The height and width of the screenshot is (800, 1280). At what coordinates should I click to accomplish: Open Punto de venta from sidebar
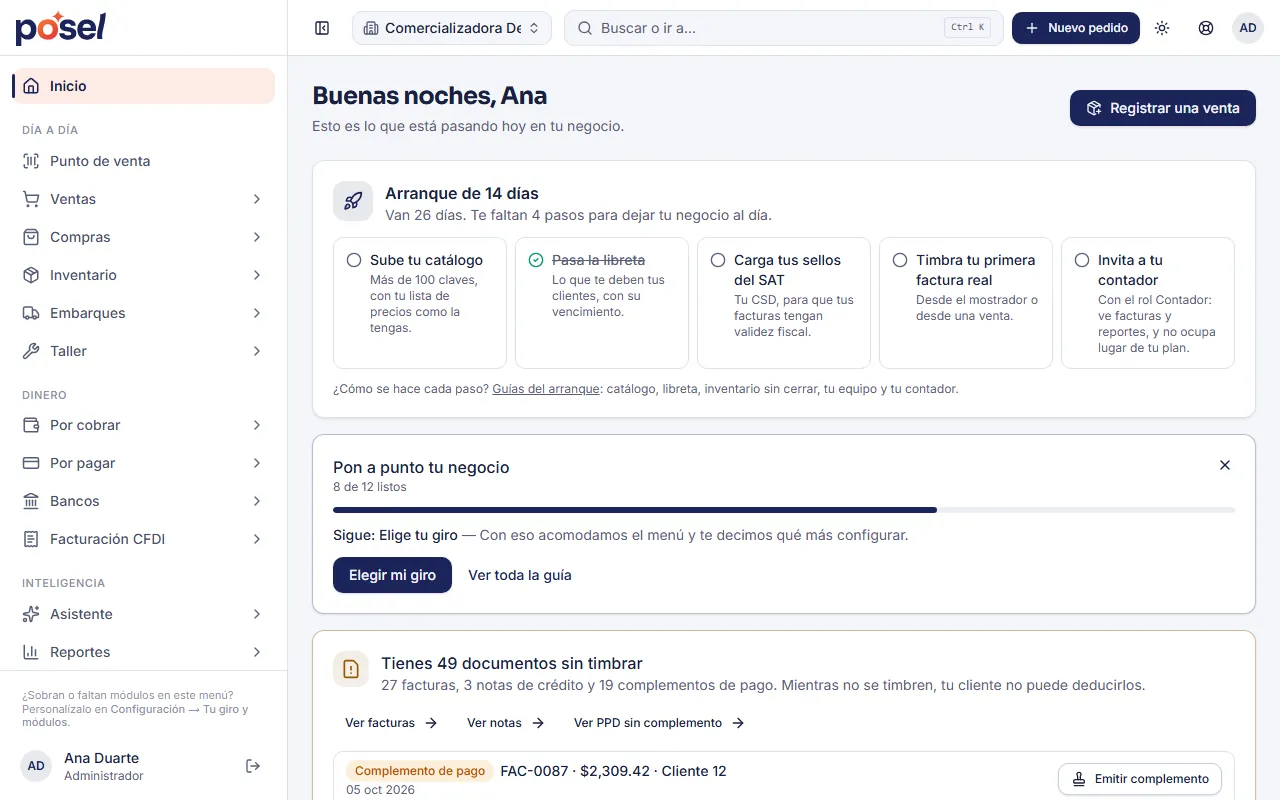(143, 161)
